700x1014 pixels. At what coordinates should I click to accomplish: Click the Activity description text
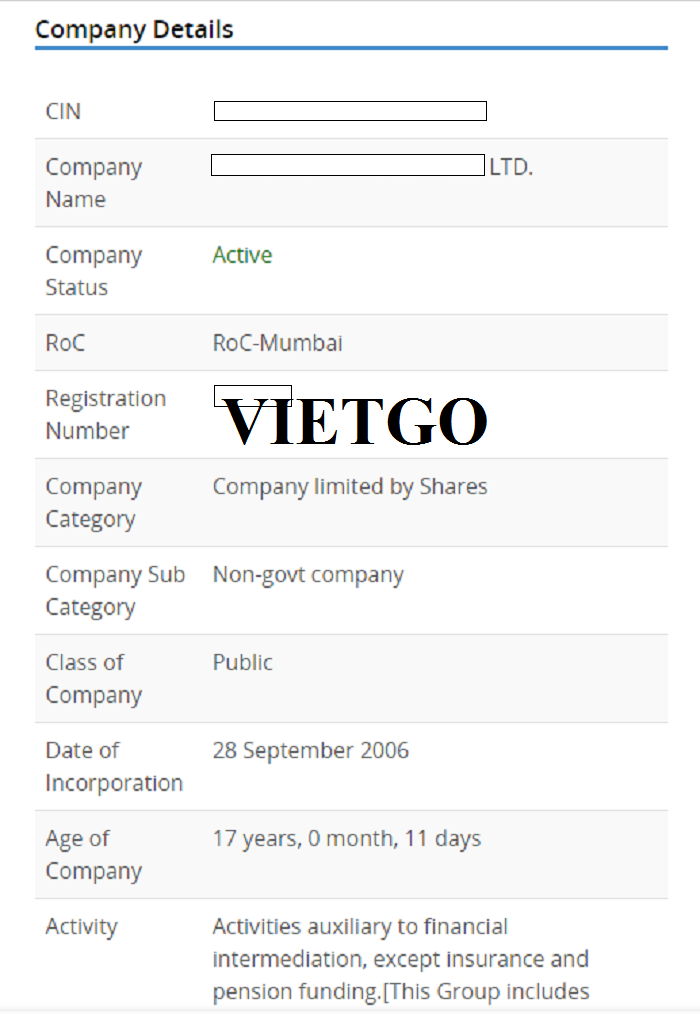[400, 958]
